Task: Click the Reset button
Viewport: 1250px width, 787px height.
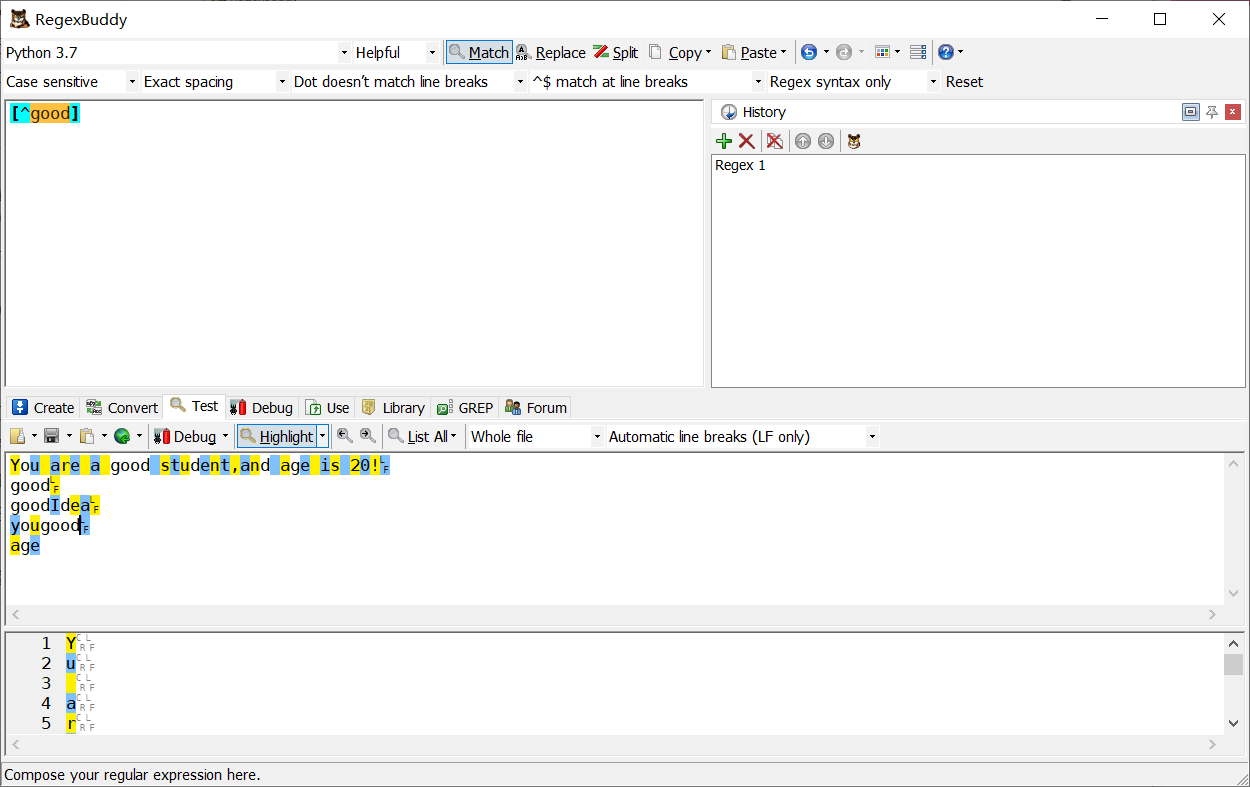Action: [x=964, y=82]
